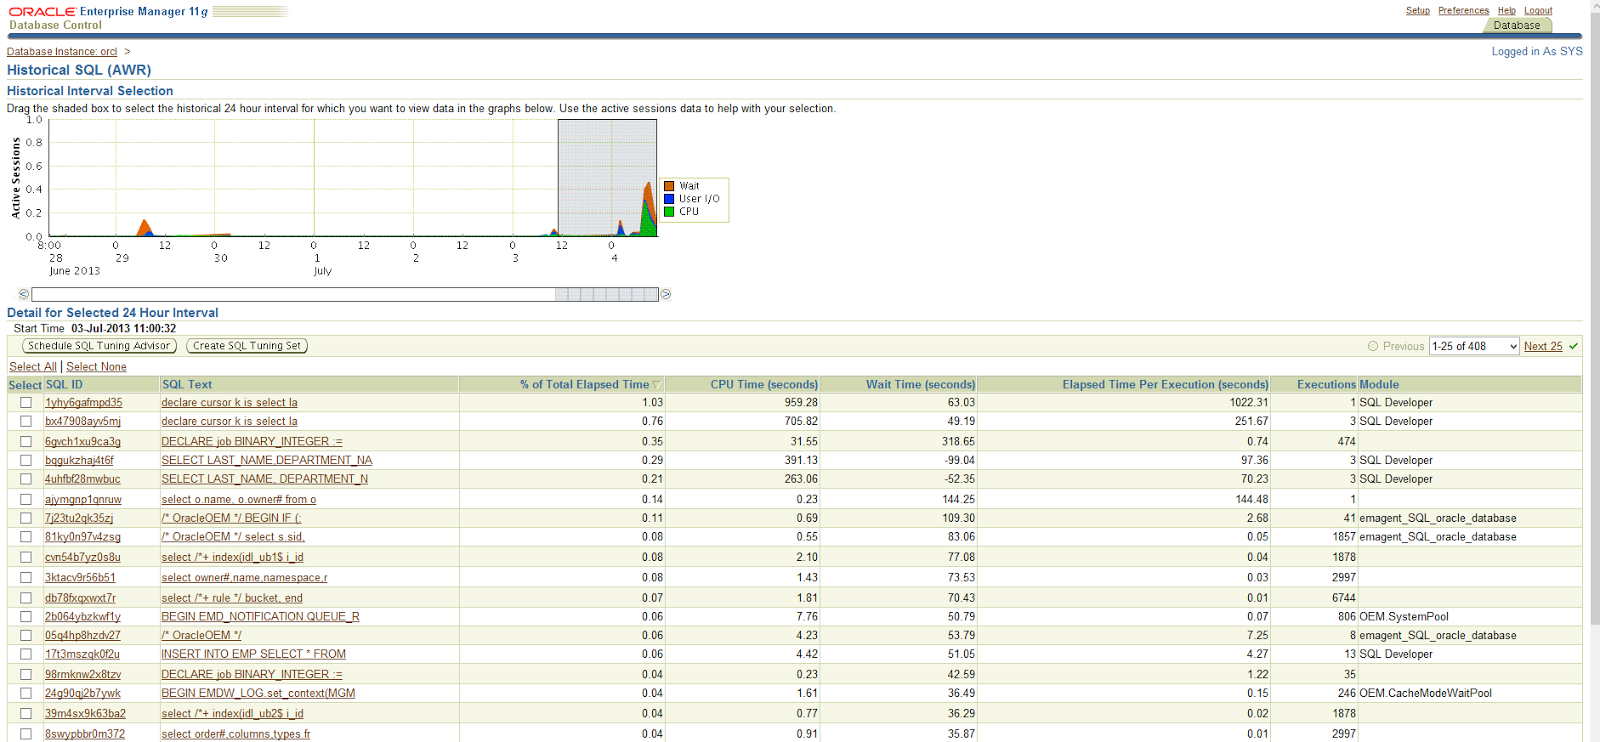Image resolution: width=1600 pixels, height=742 pixels.
Task: Check the box next to bqgukzhaj4t6f
Action: 26,460
